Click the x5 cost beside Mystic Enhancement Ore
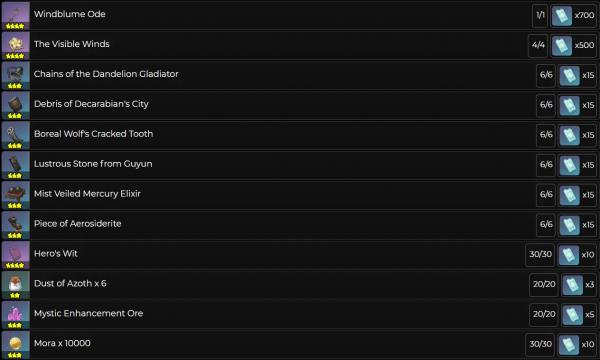This screenshot has width=600, height=360. (578, 314)
